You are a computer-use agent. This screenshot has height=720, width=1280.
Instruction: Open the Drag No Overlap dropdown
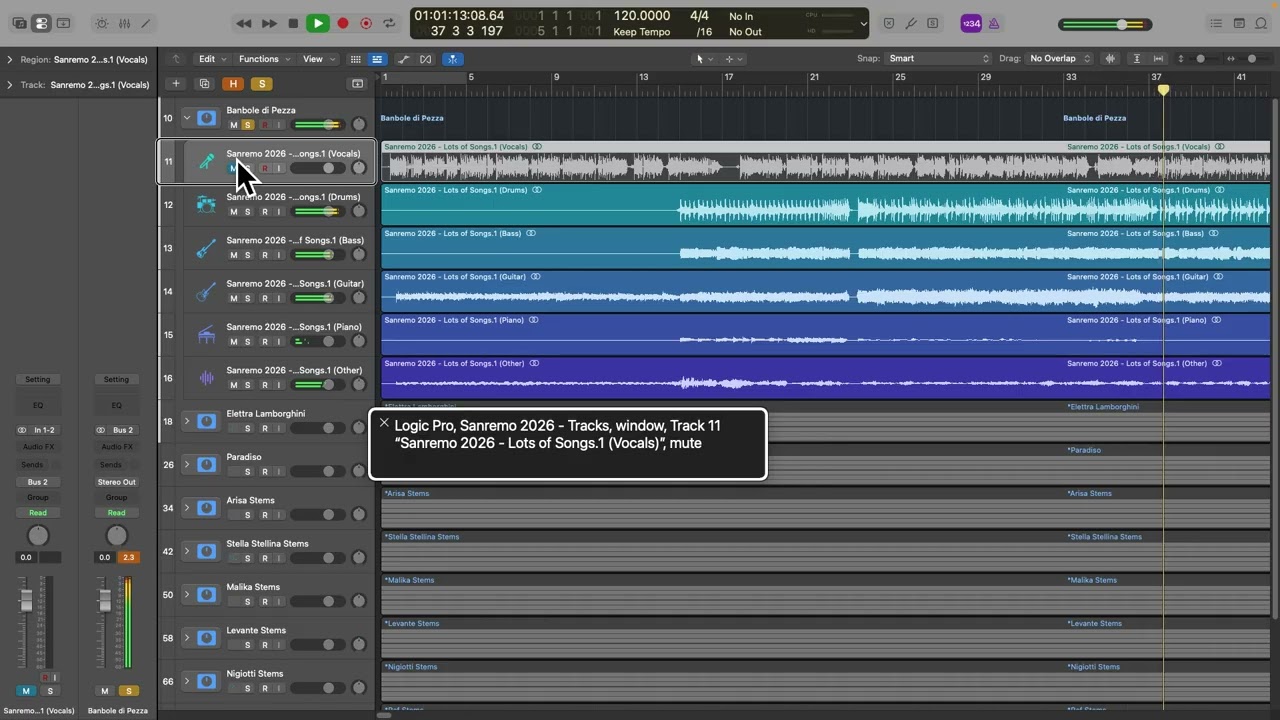point(1060,59)
